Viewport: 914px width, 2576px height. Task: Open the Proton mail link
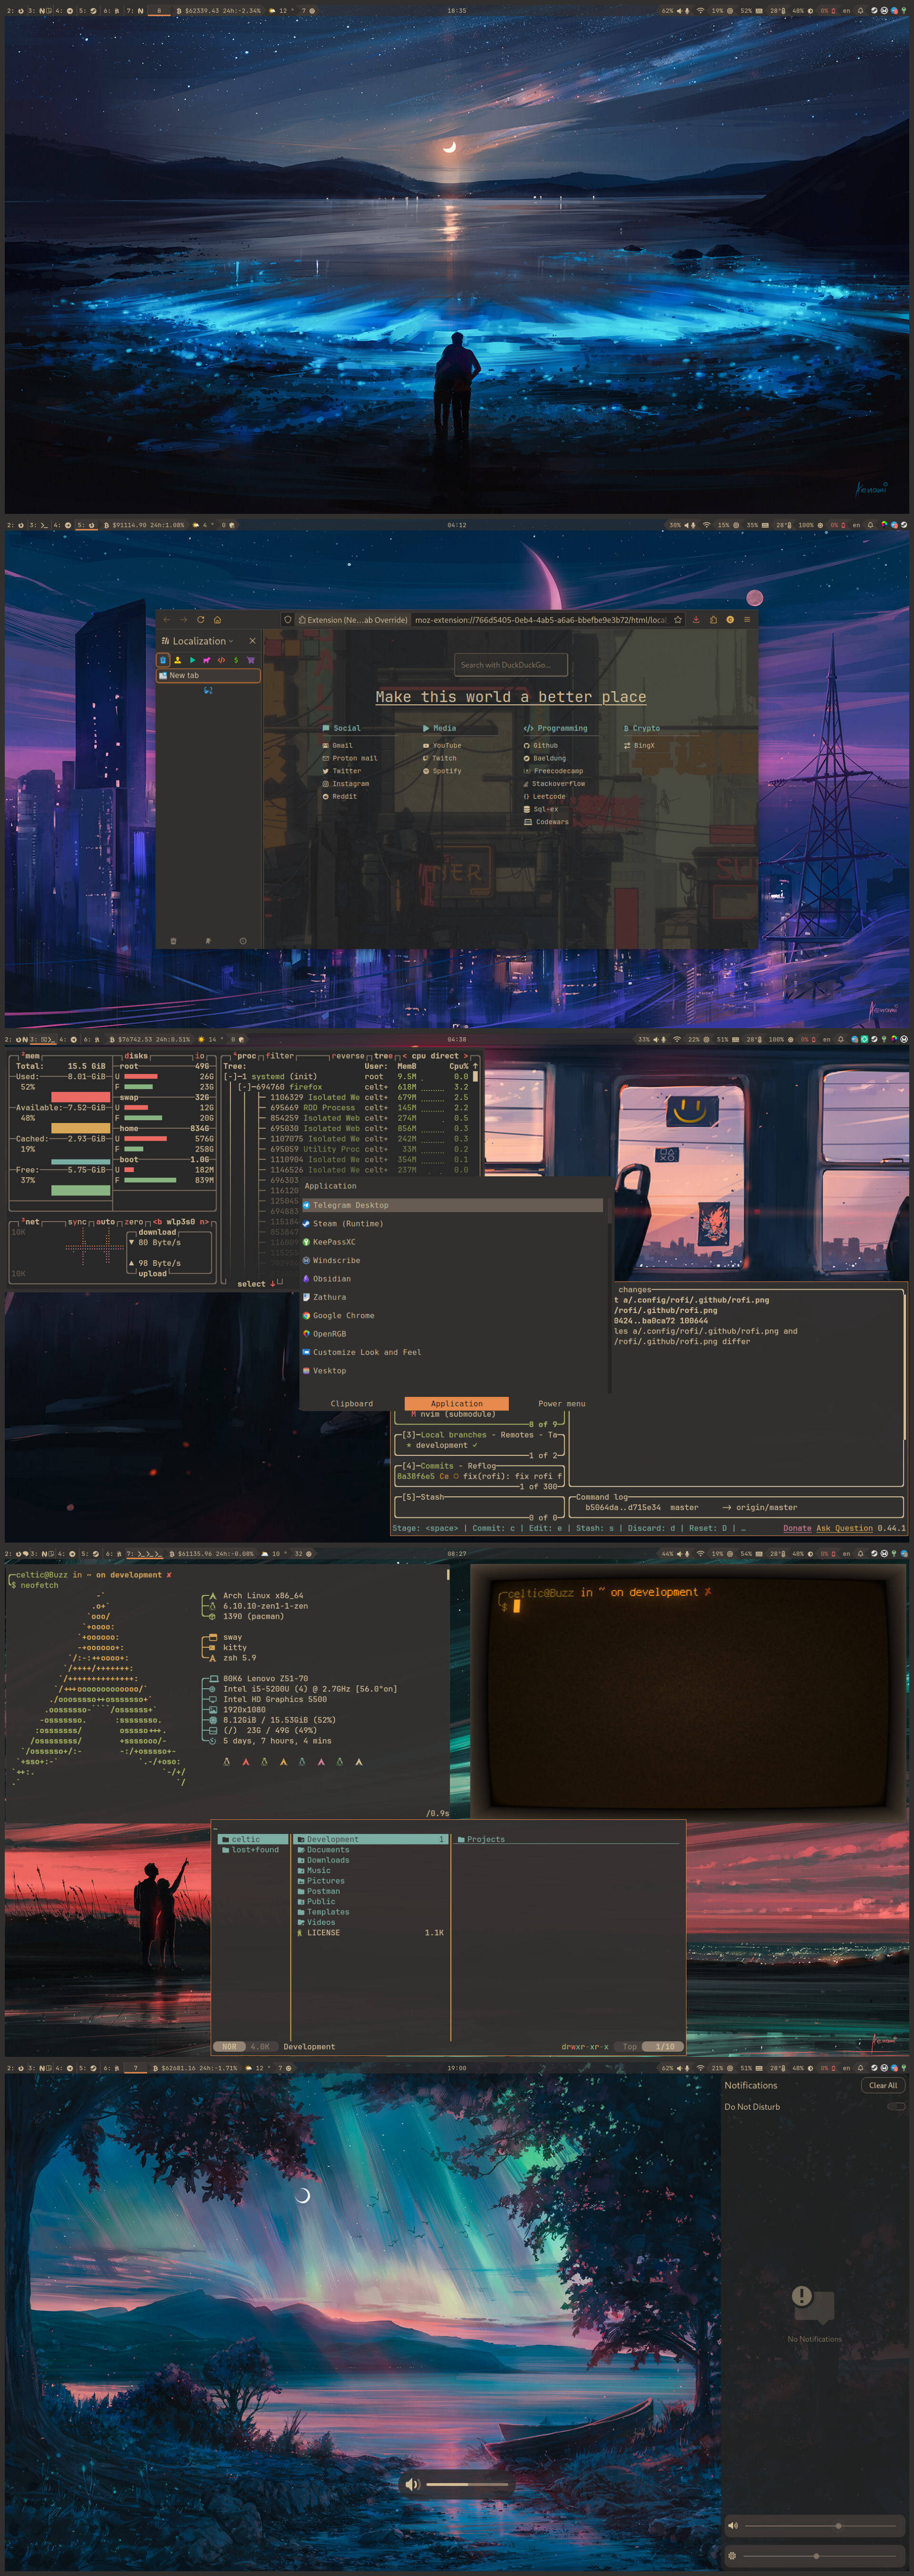click(x=349, y=758)
